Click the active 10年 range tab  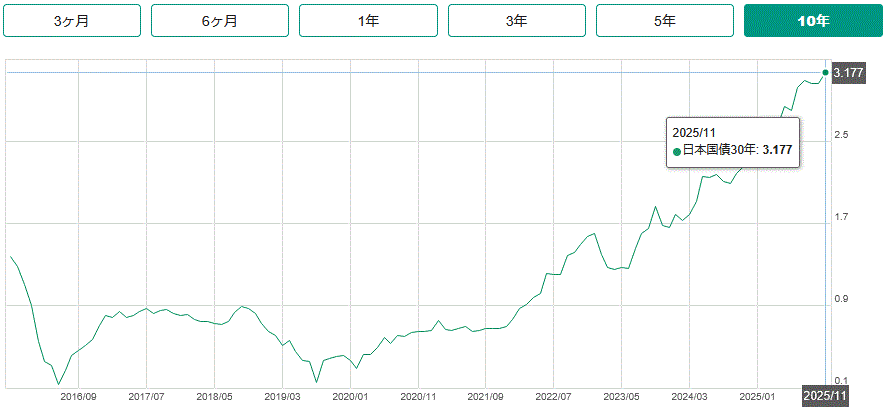tap(813, 21)
